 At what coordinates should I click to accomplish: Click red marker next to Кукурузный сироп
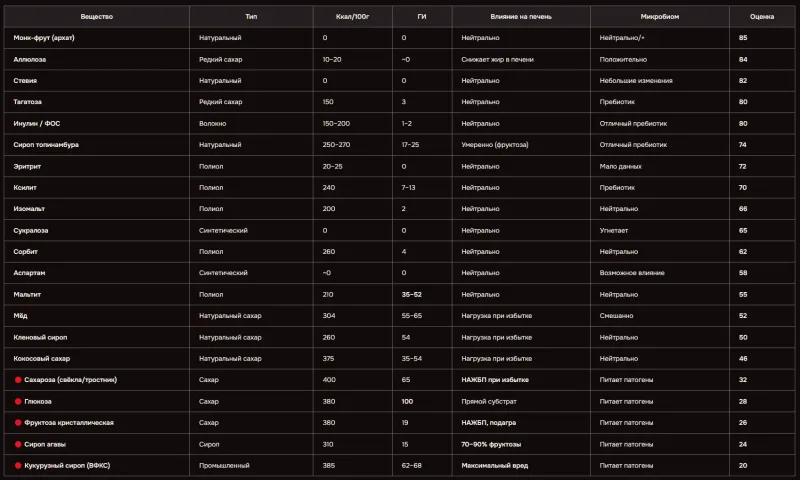[18, 466]
